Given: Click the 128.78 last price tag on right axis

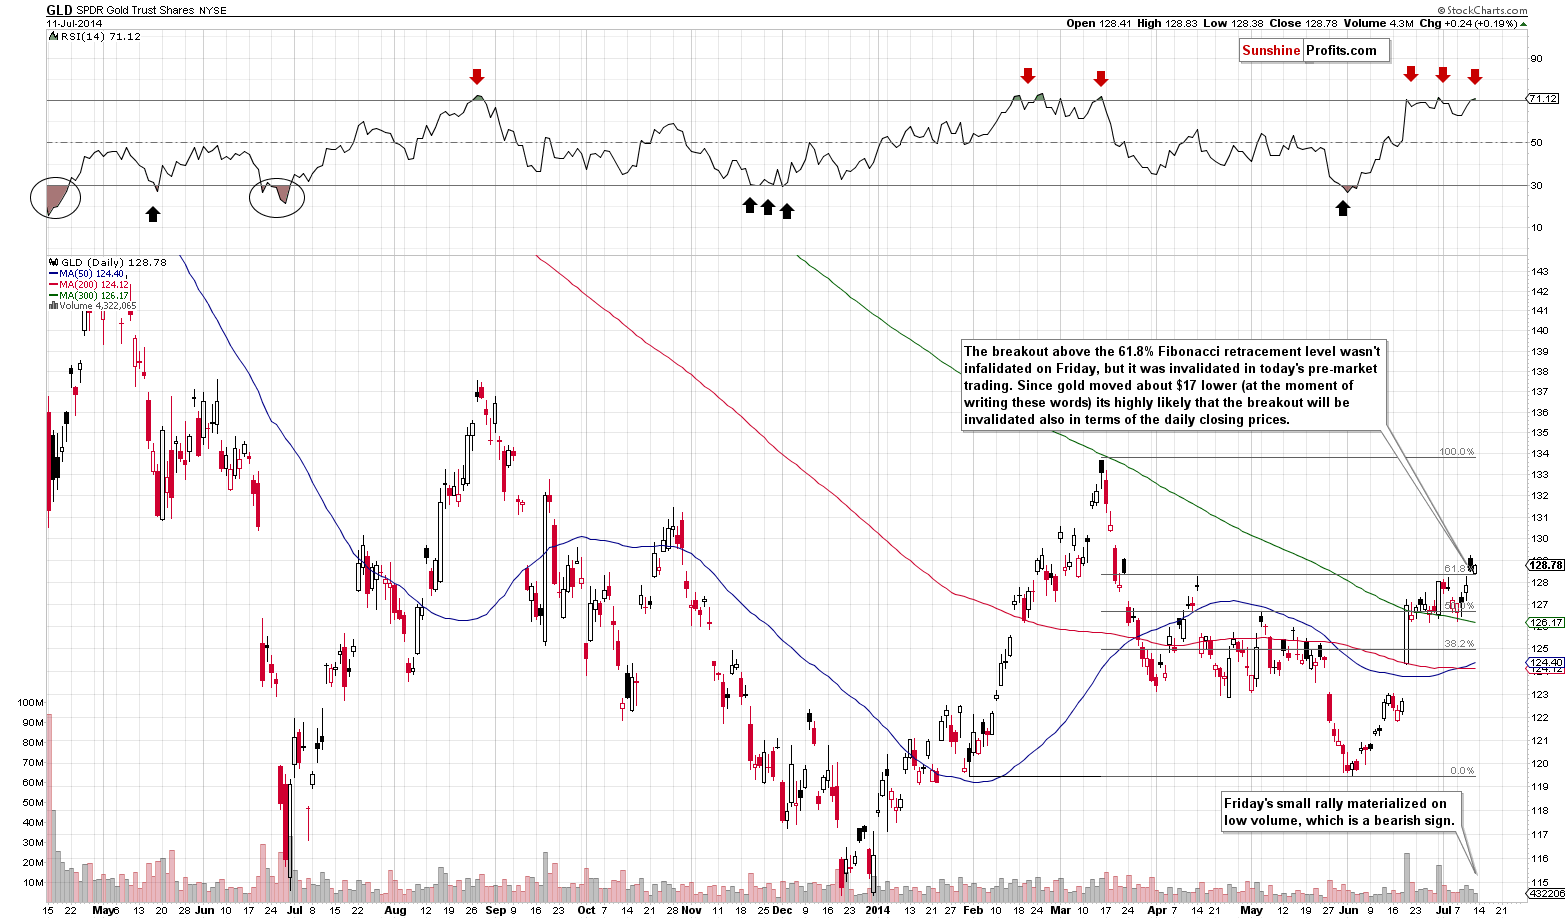Looking at the screenshot, I should (x=1544, y=566).
